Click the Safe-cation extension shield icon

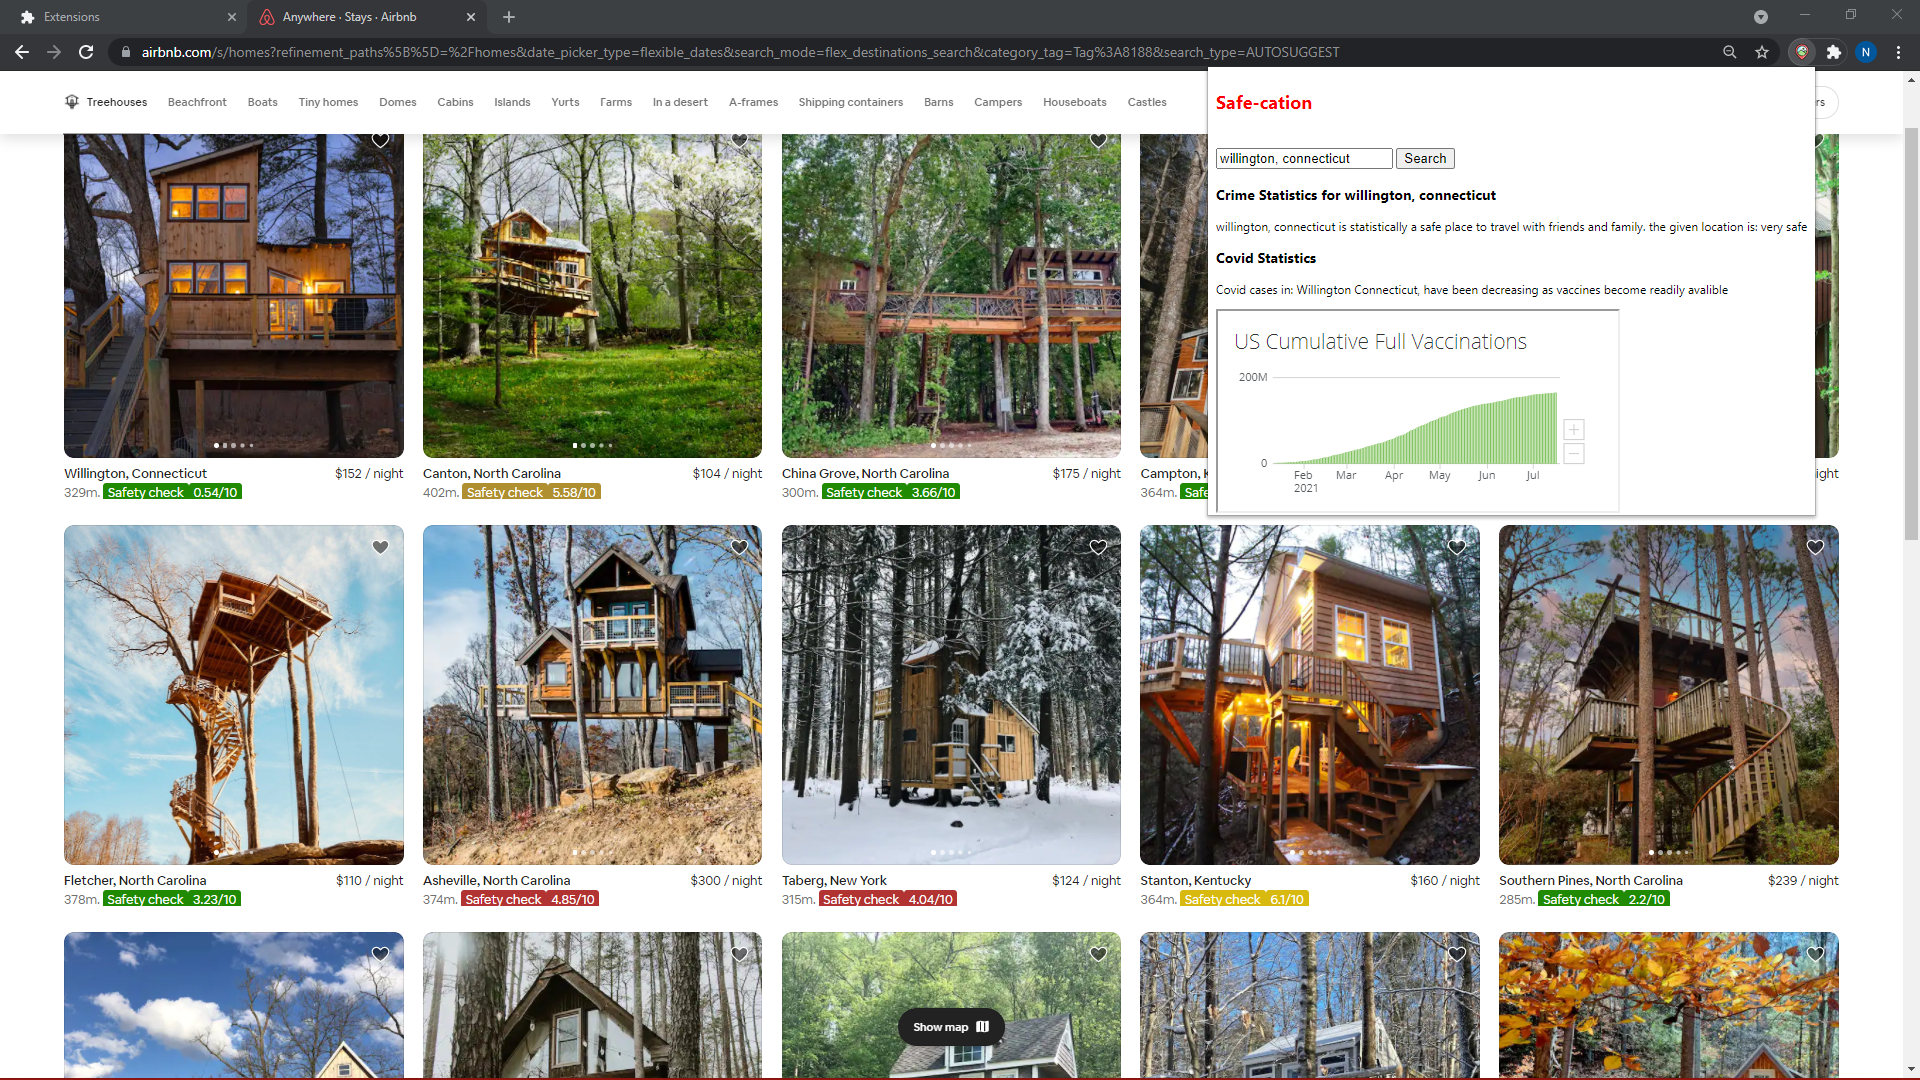coord(1801,52)
